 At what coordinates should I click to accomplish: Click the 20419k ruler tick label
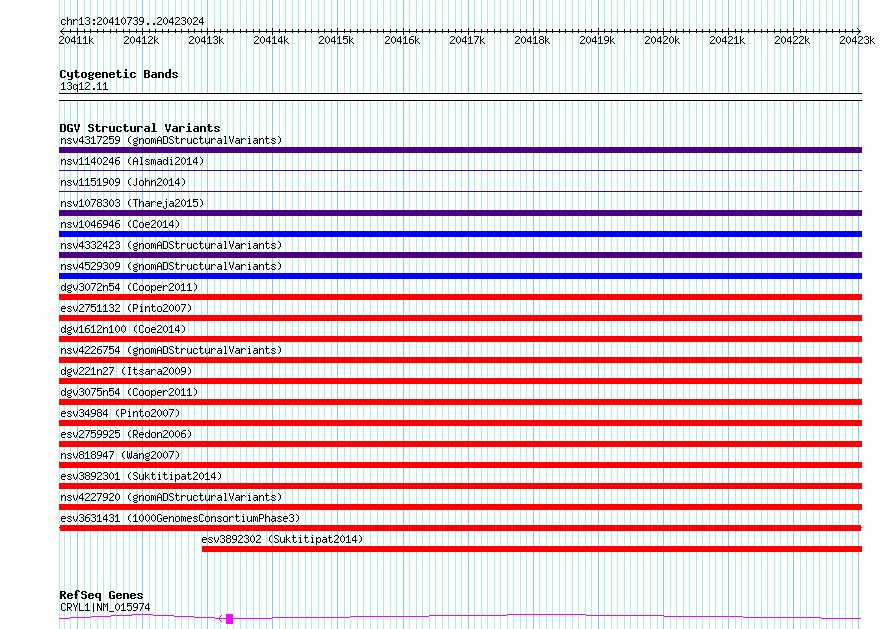coord(597,40)
